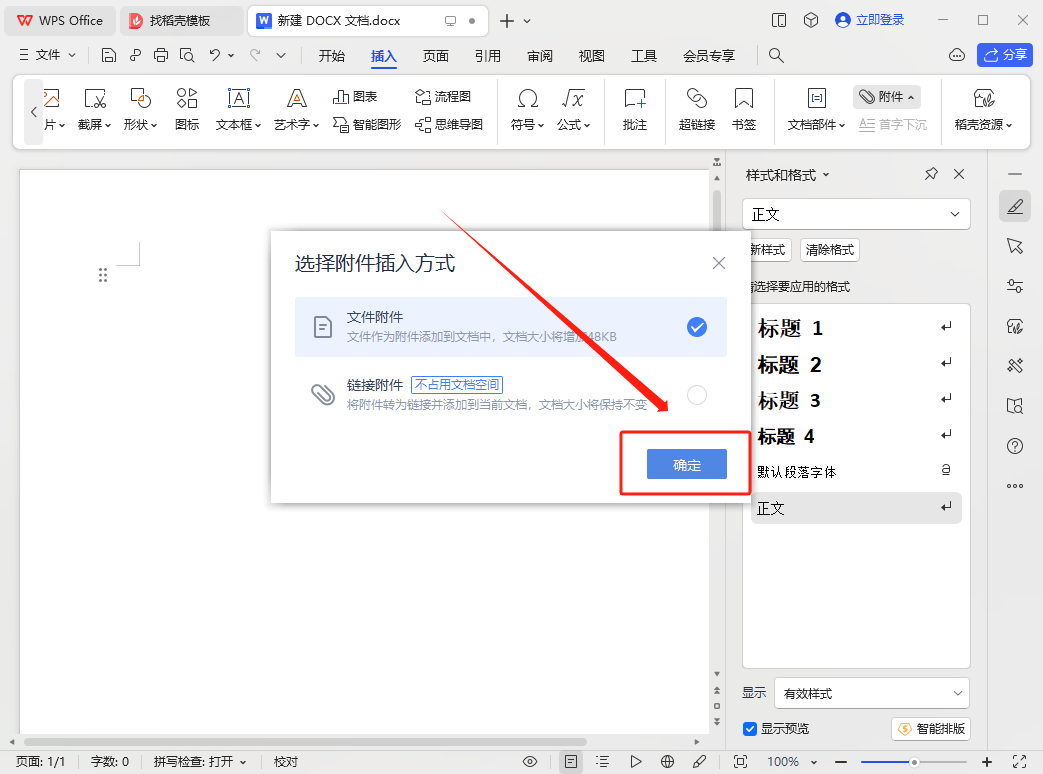Open the Shapes (形状) tool
The image size is (1043, 774).
(x=140, y=109)
